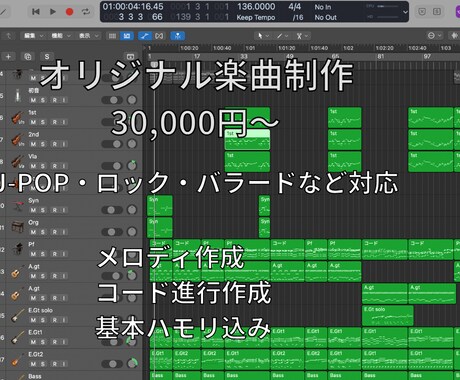Click the grand piano icon on Pf track
The image size is (460, 380).
point(18,250)
